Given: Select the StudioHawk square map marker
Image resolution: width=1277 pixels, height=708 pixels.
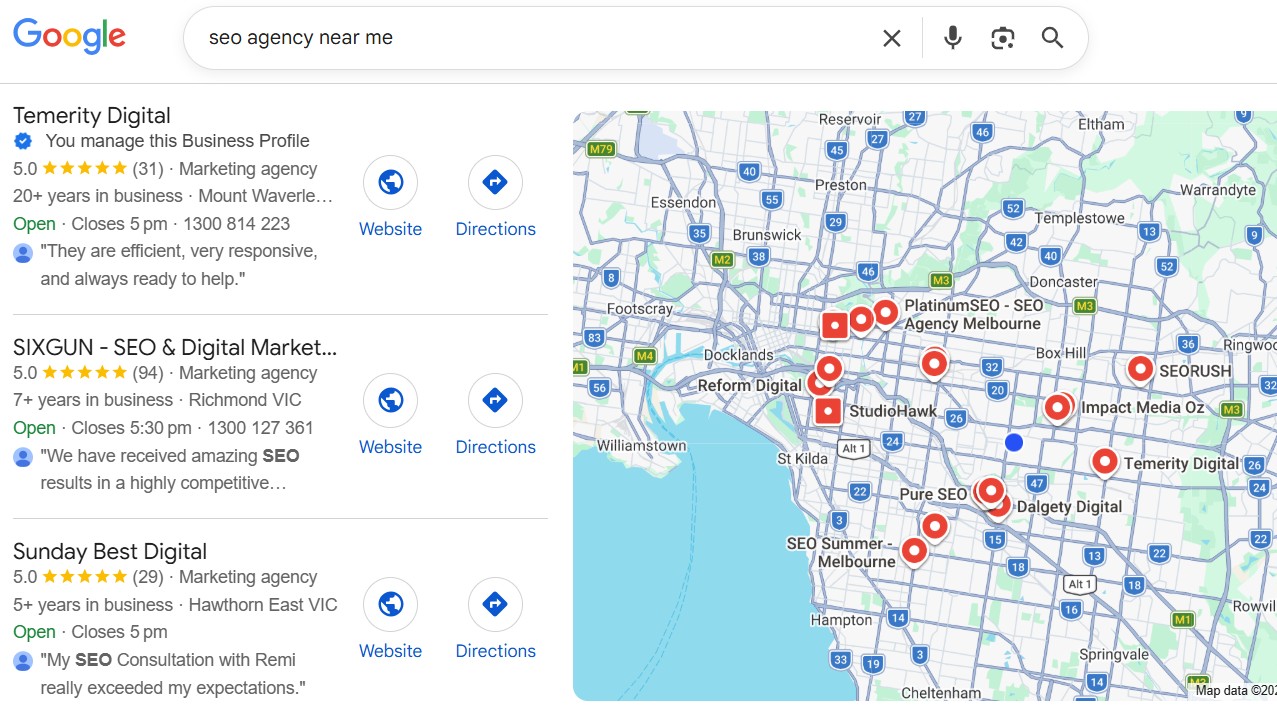Looking at the screenshot, I should point(828,411).
